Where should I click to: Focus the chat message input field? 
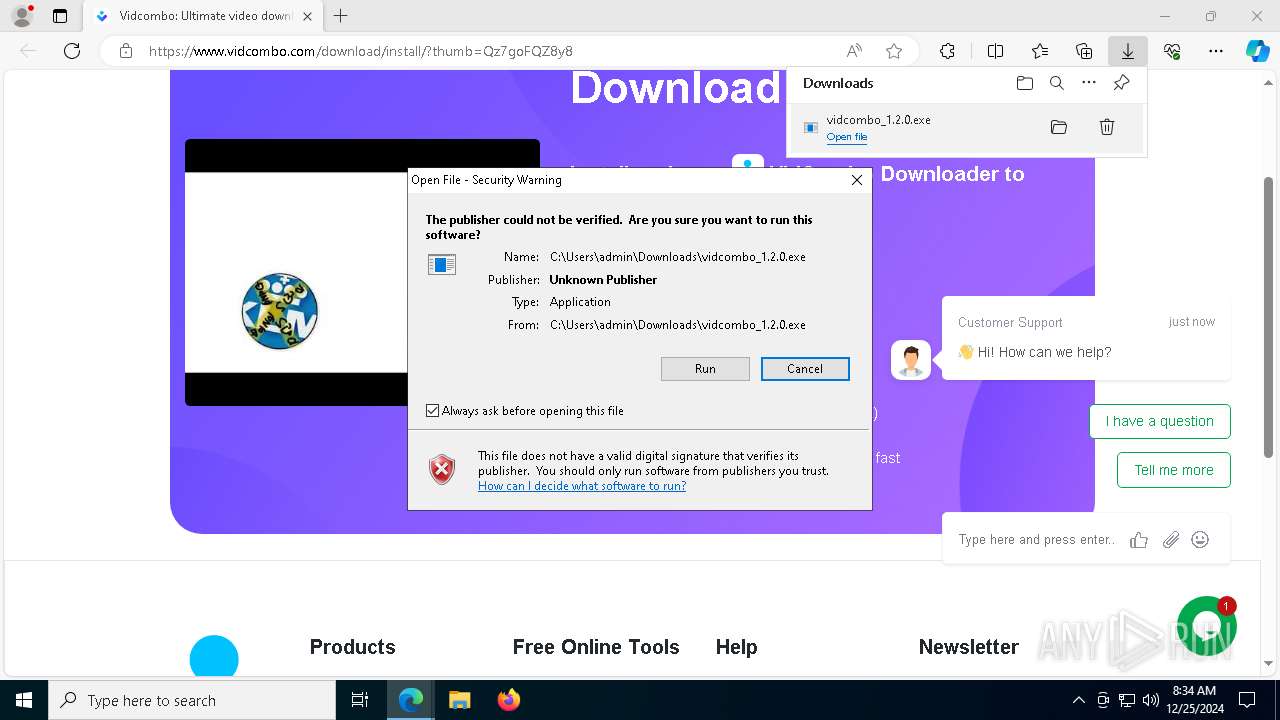(1037, 540)
